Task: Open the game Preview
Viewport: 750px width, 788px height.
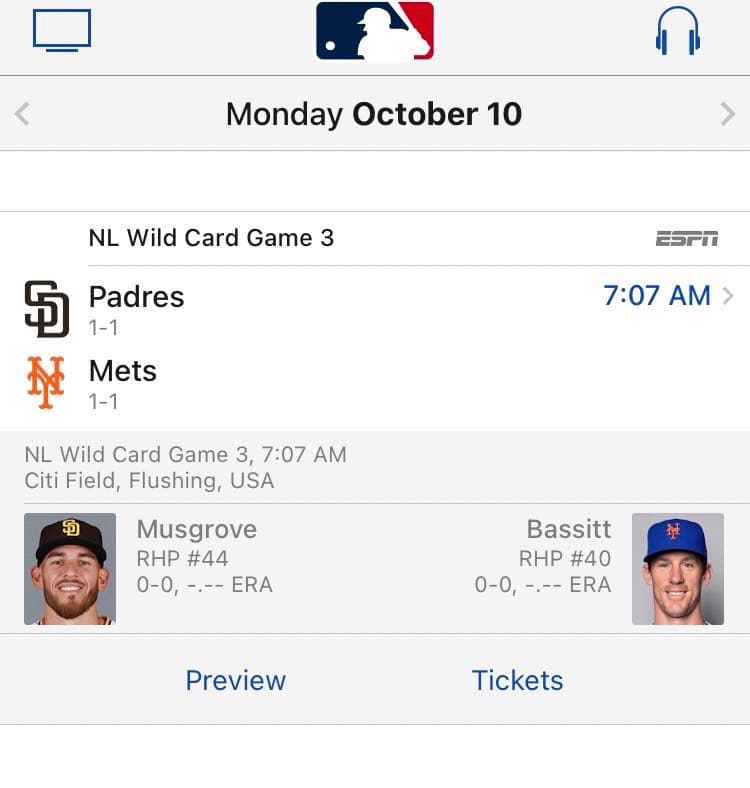Action: [x=236, y=680]
